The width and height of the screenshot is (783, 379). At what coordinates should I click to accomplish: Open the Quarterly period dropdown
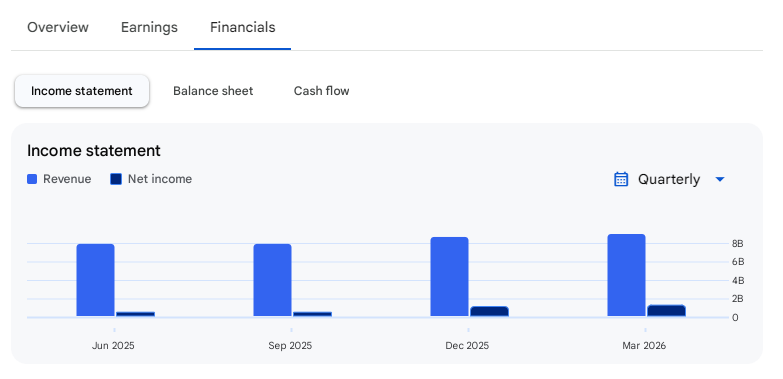click(x=669, y=179)
